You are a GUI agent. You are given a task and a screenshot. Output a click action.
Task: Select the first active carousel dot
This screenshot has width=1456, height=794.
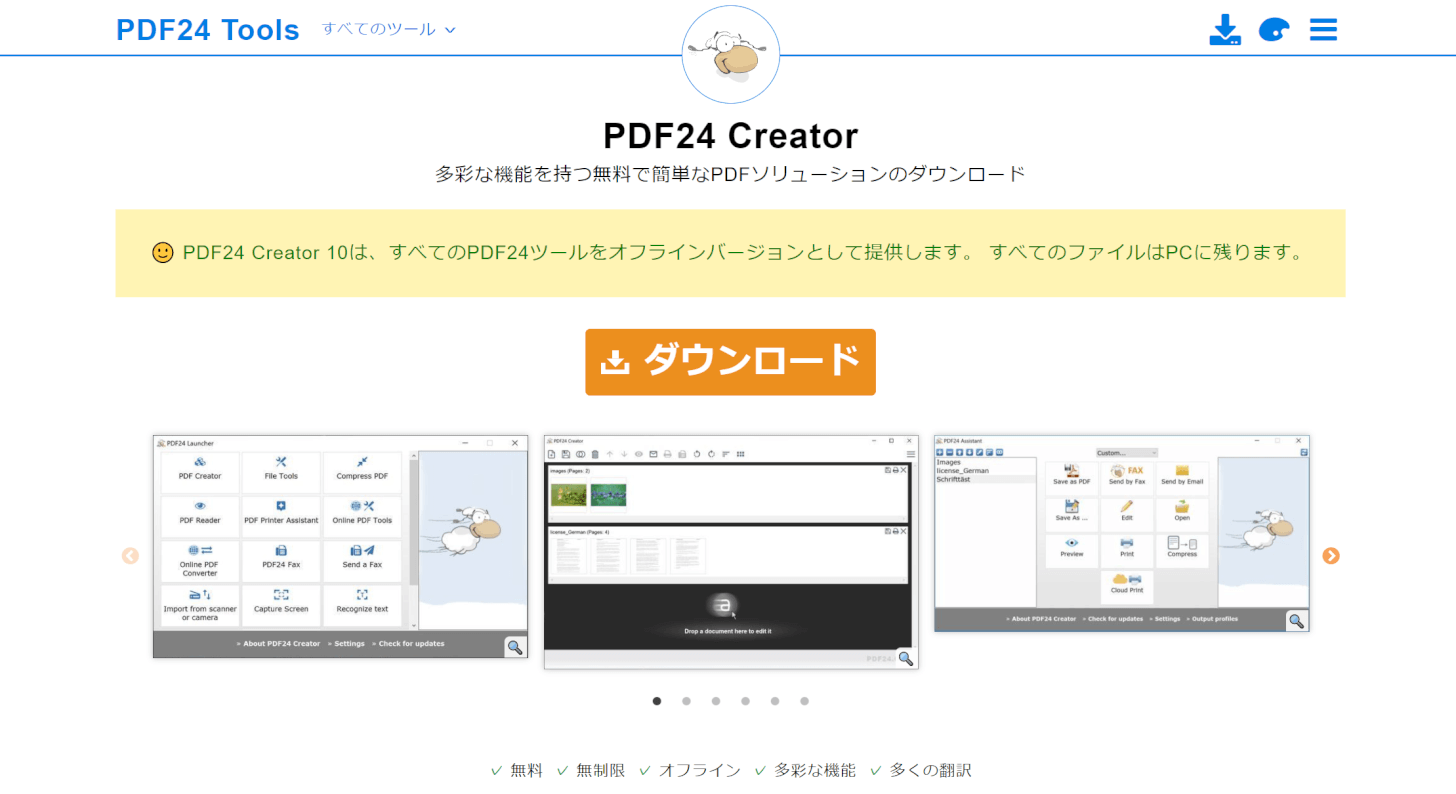pyautogui.click(x=657, y=701)
